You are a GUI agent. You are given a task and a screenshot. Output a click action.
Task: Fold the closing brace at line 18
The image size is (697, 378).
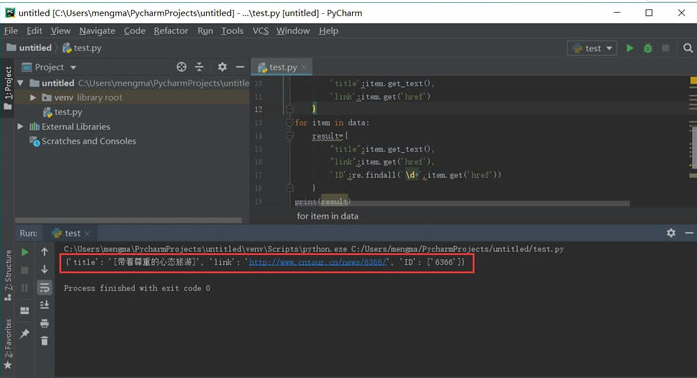(x=290, y=188)
